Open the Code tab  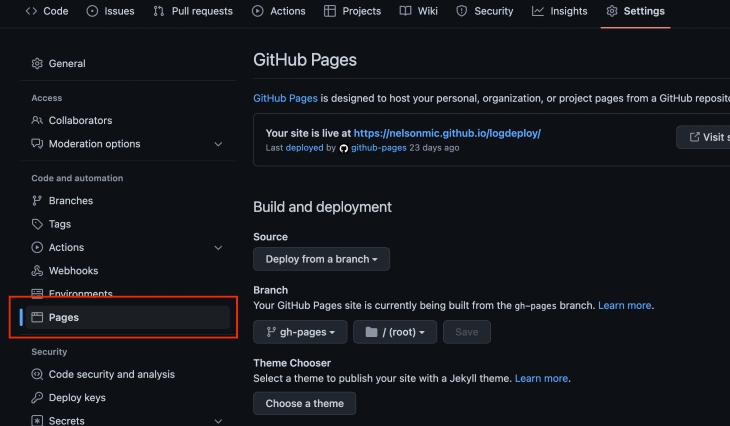(x=47, y=11)
